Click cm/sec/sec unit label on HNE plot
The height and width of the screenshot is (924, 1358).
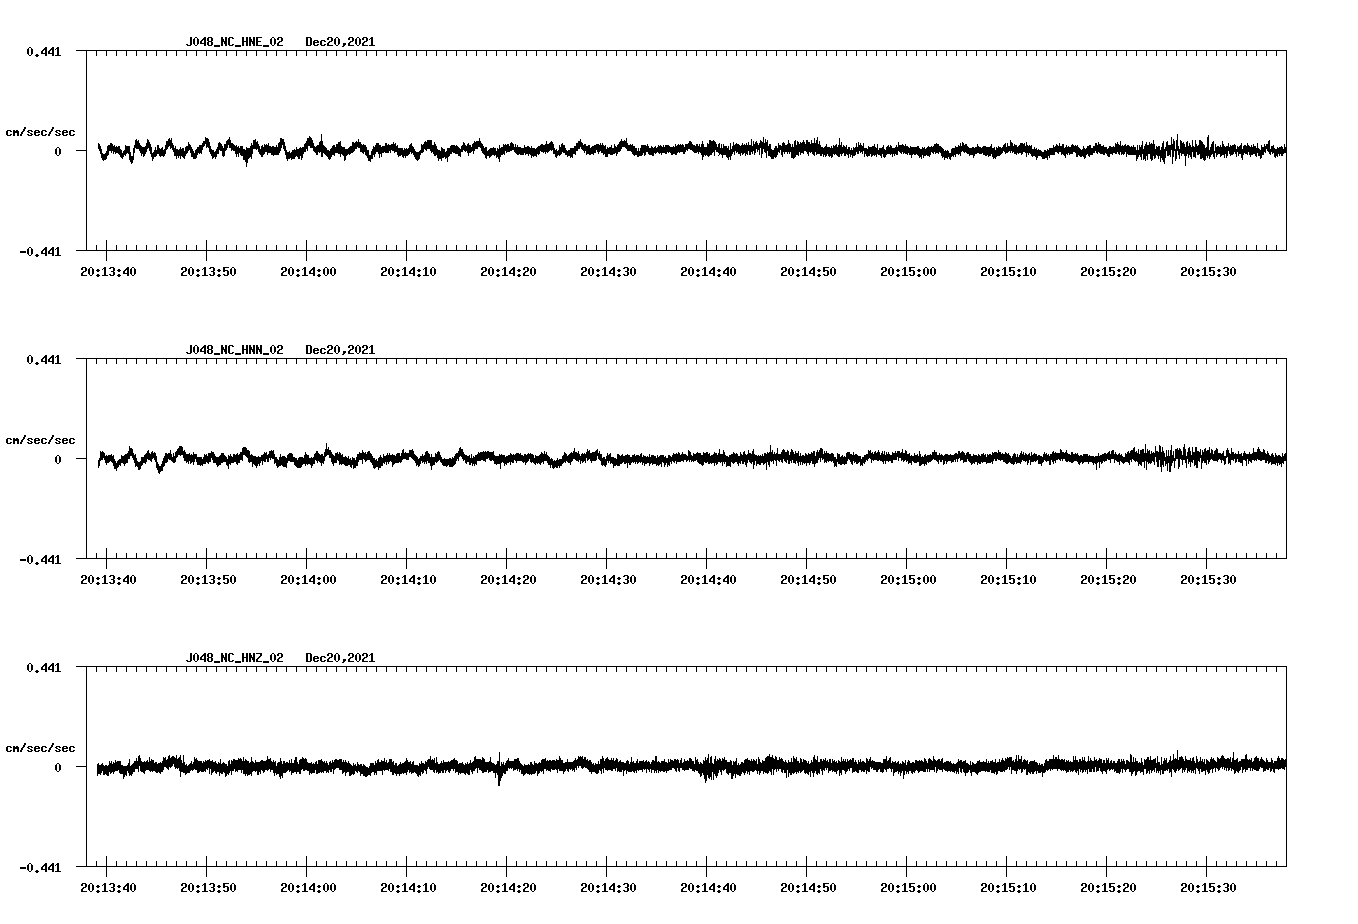[x=40, y=132]
